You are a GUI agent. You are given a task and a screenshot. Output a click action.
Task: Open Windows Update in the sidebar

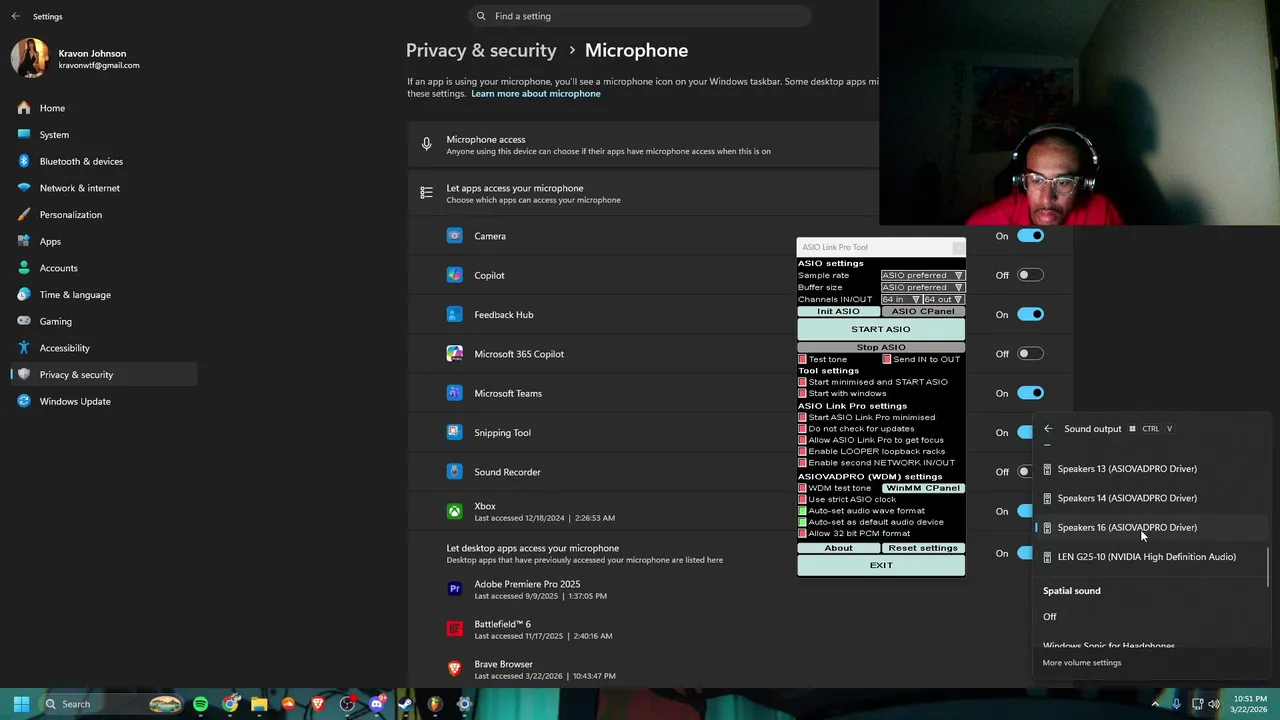104,401
